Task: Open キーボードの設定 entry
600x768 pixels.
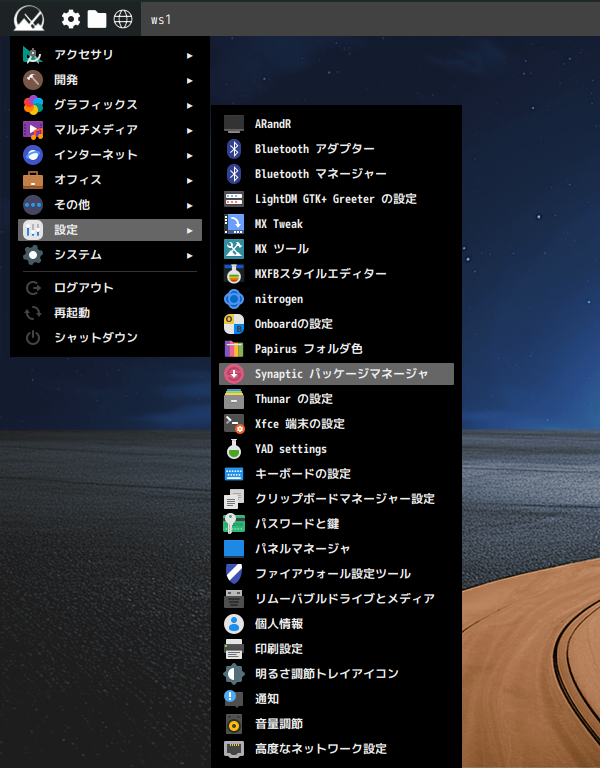Action: tap(336, 474)
